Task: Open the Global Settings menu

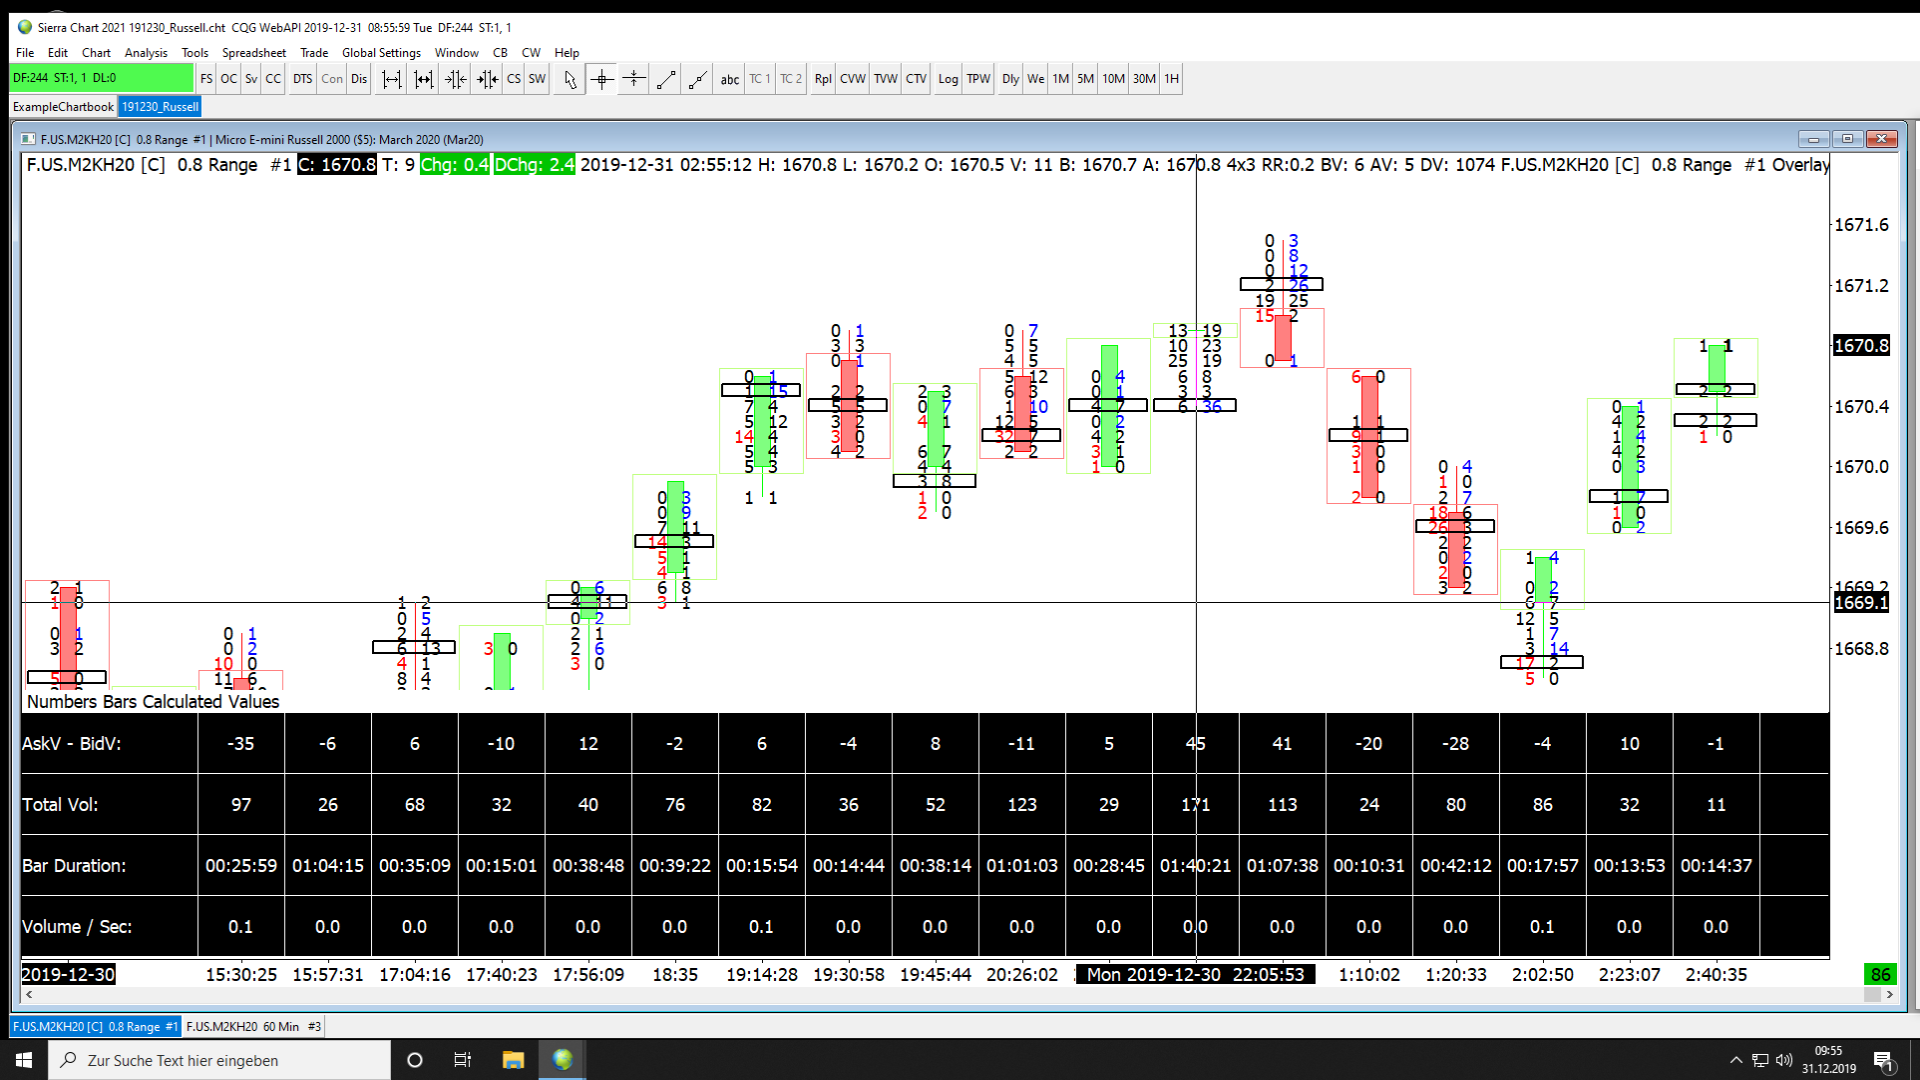Action: click(381, 53)
